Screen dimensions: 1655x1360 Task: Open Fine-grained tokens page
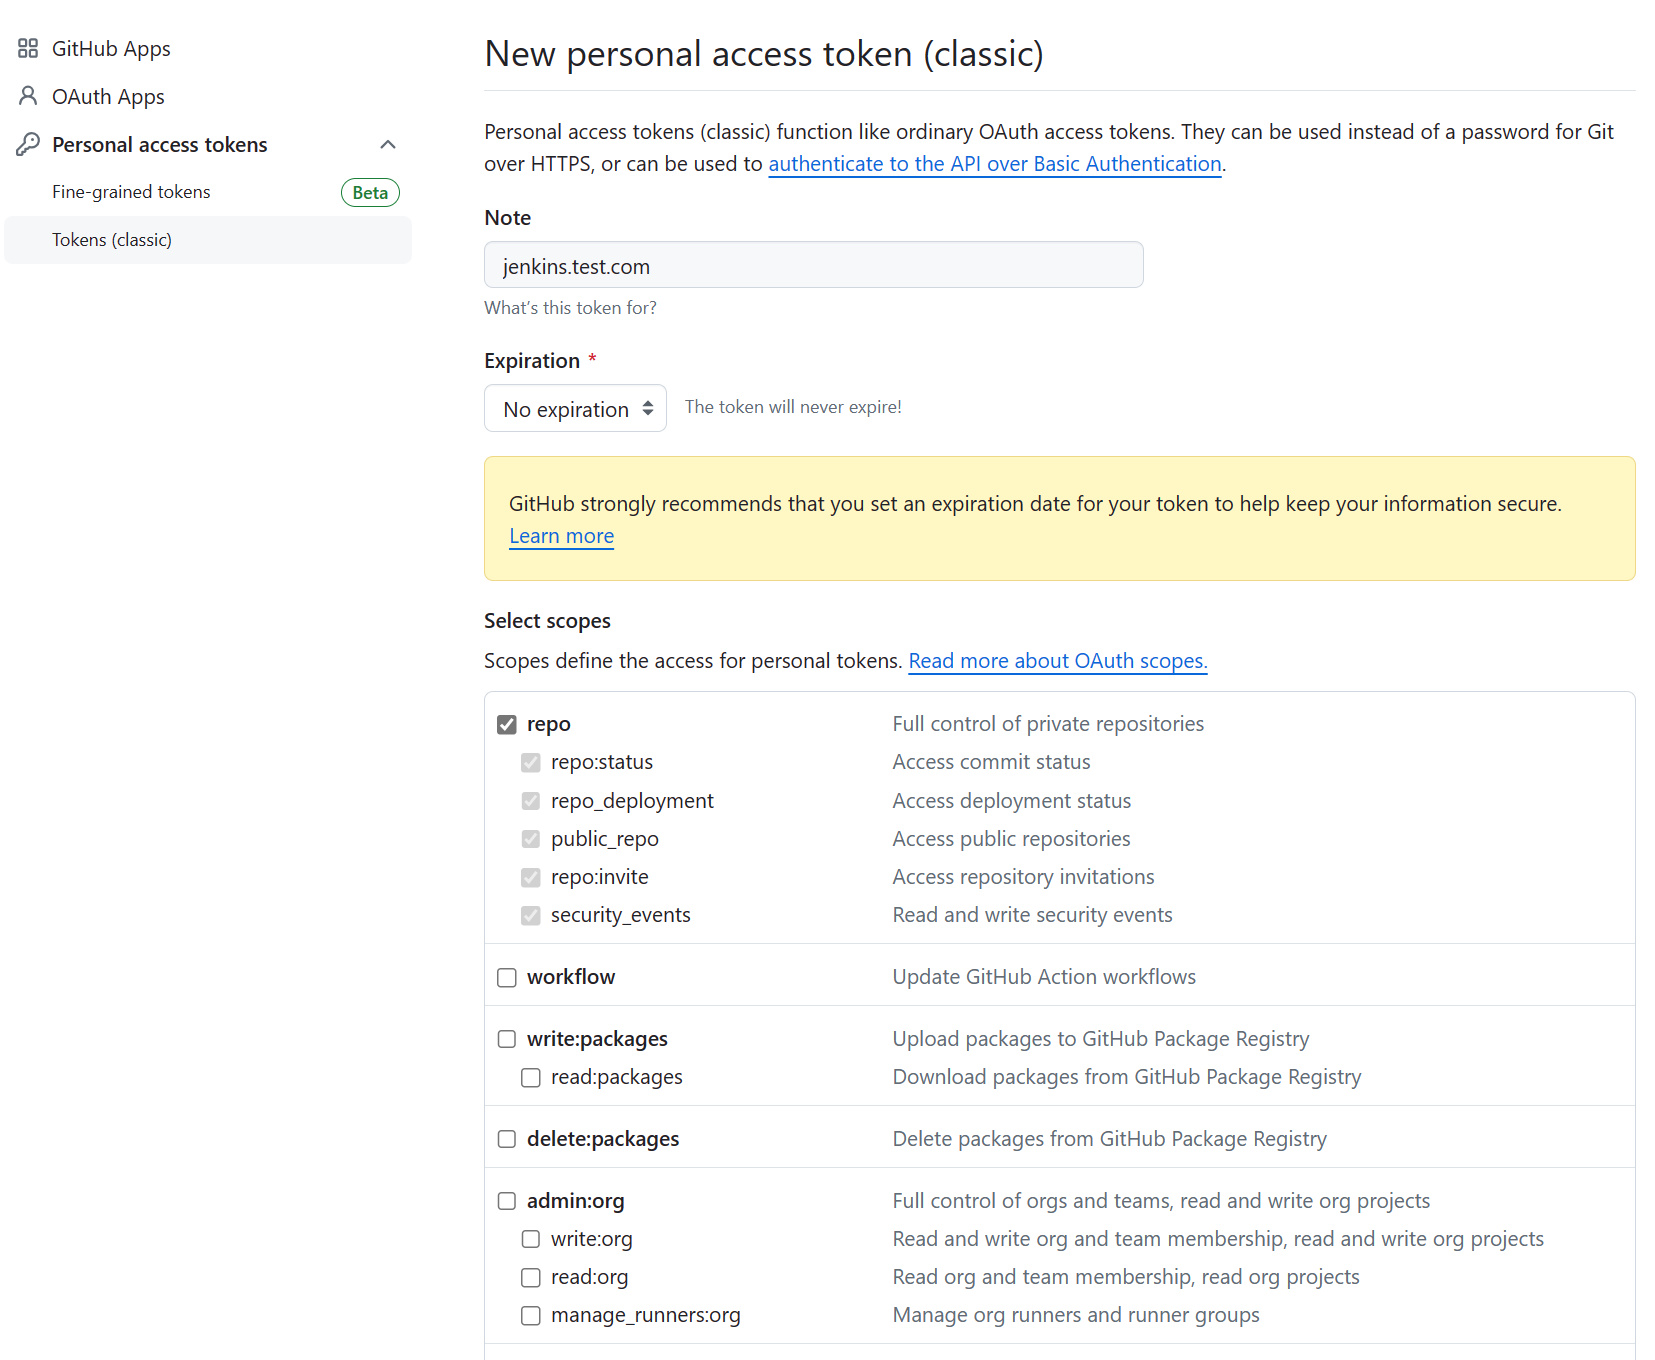[131, 192]
